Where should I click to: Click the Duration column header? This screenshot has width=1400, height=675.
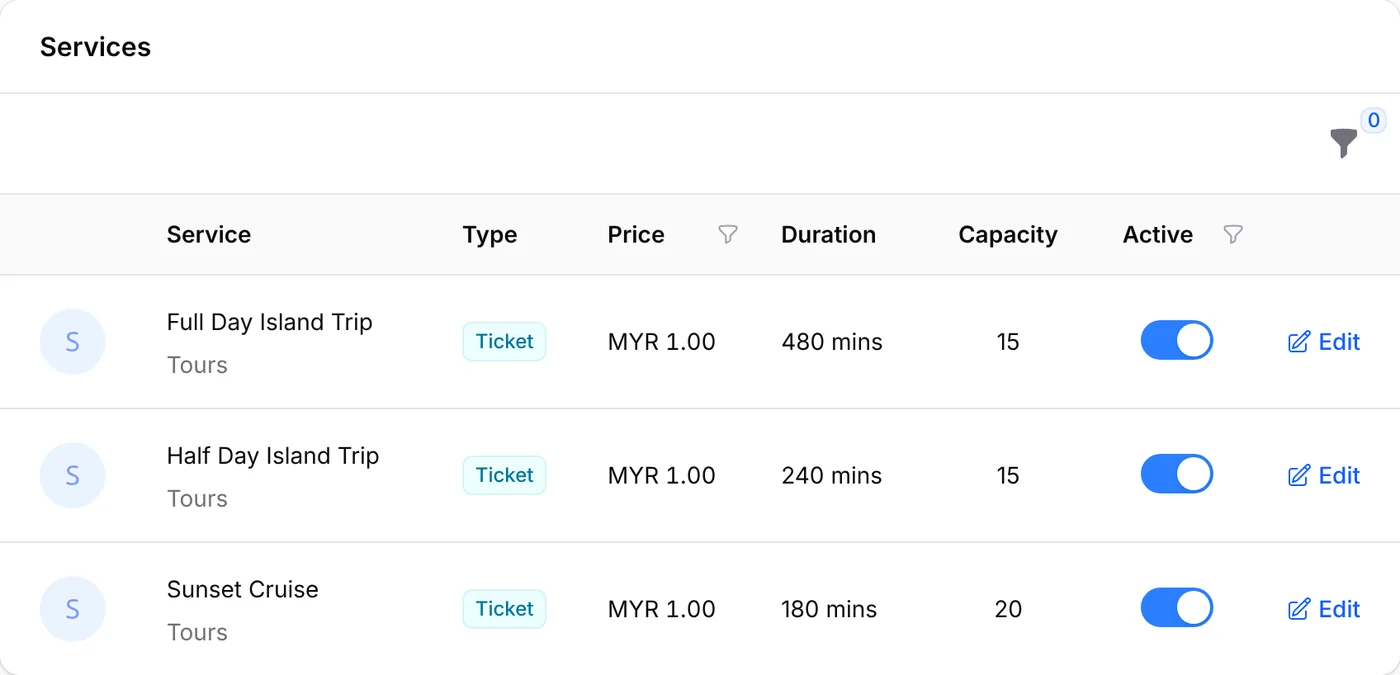829,235
